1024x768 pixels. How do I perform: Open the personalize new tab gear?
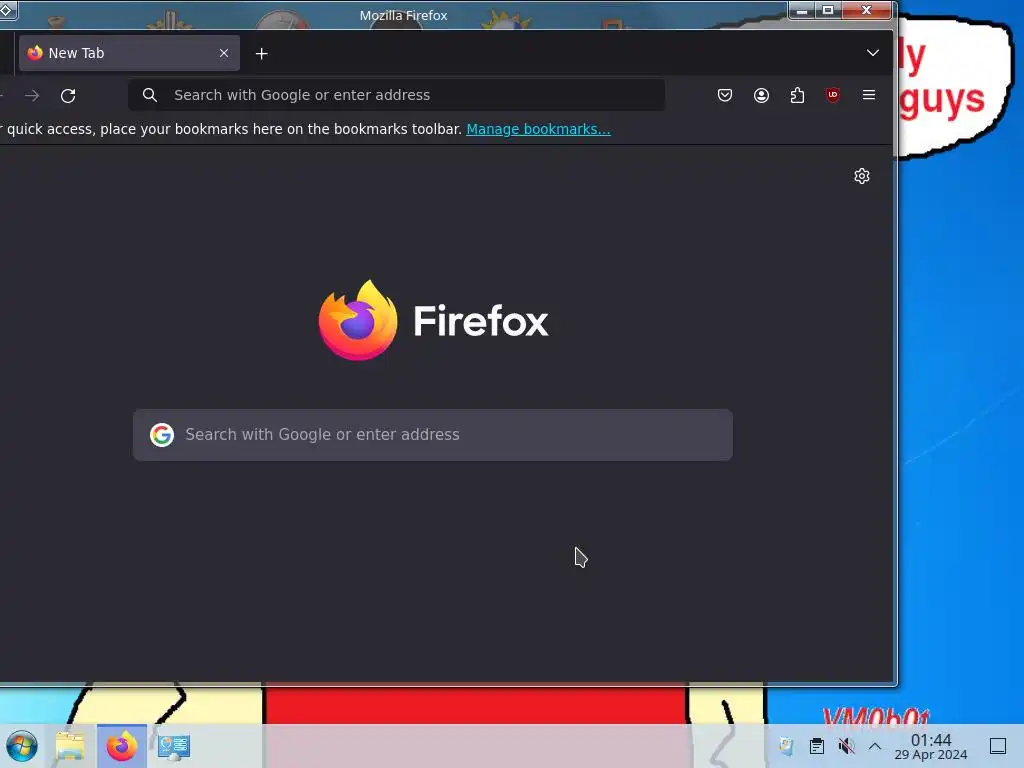(x=862, y=176)
